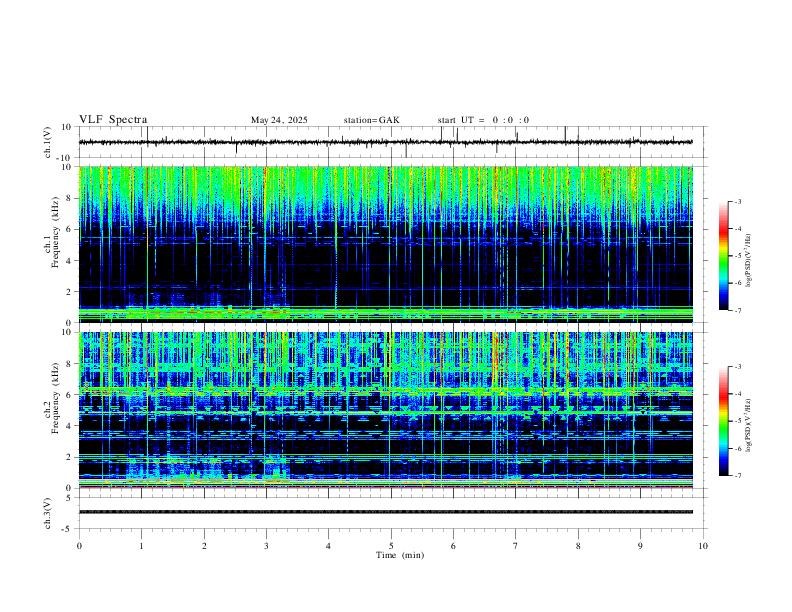Click the ch.2 spectrogram panel

point(385,410)
